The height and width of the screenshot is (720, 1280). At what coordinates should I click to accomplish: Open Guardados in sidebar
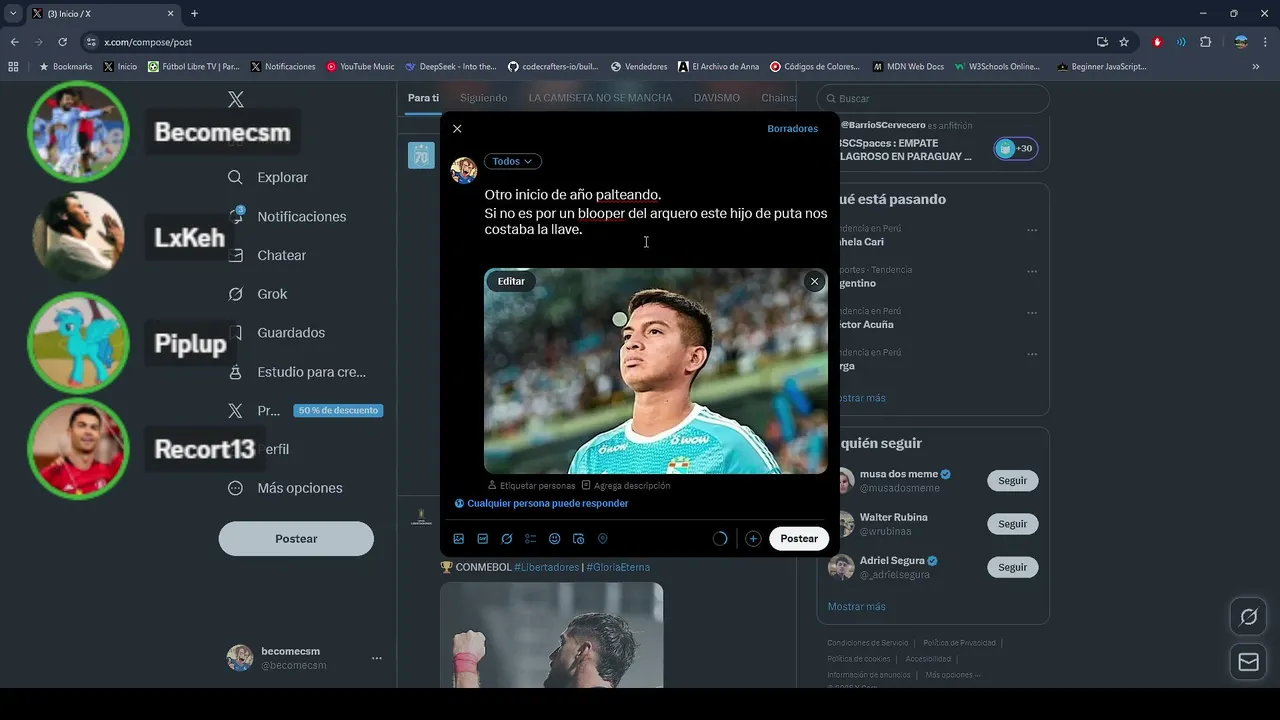(x=276, y=333)
